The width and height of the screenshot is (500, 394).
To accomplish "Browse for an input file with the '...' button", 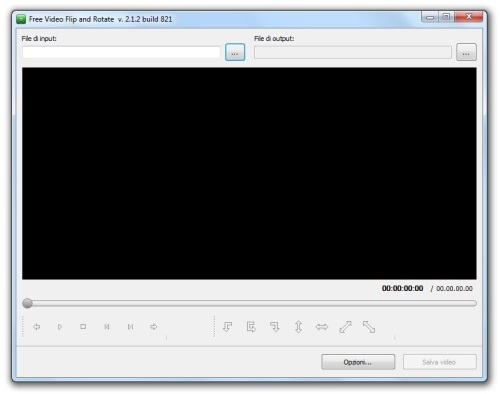I will [x=235, y=52].
